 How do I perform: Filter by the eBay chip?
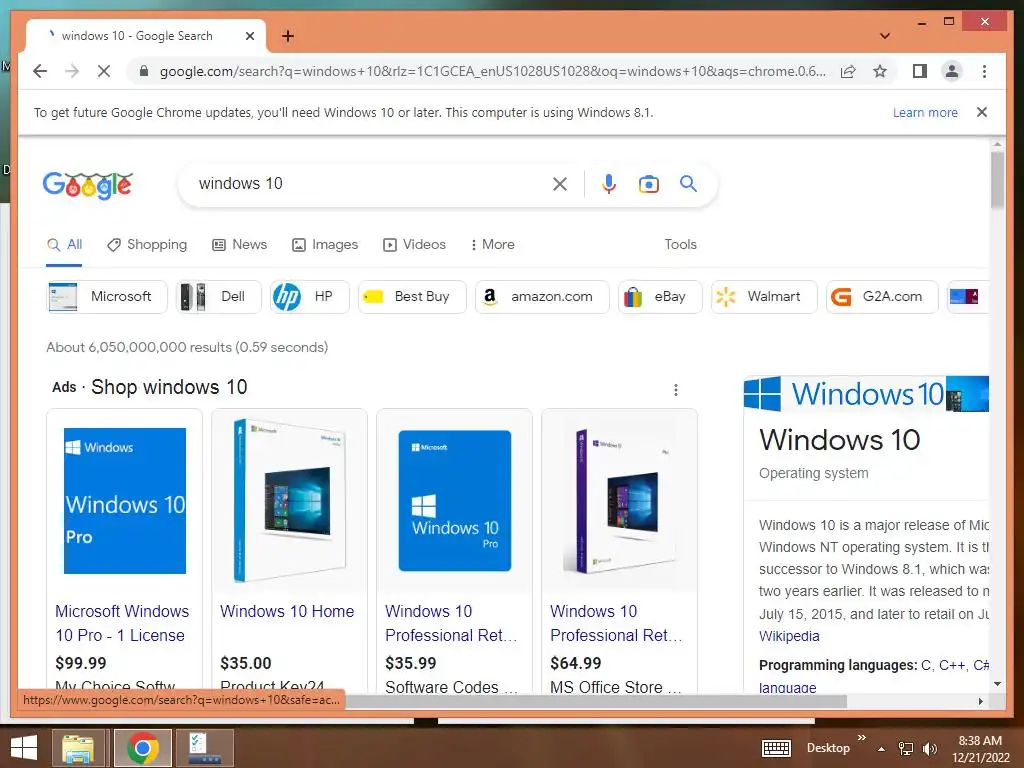tap(660, 296)
